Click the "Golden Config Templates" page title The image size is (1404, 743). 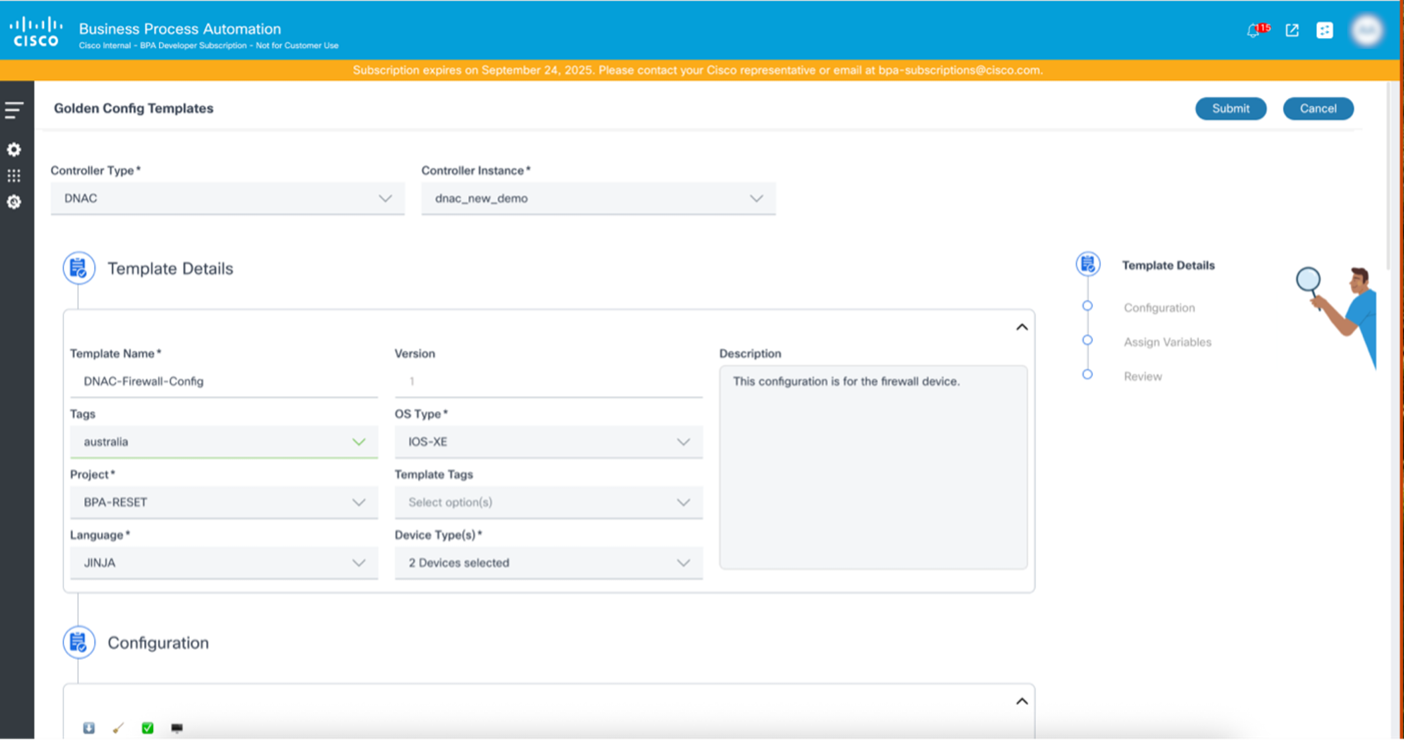point(134,108)
